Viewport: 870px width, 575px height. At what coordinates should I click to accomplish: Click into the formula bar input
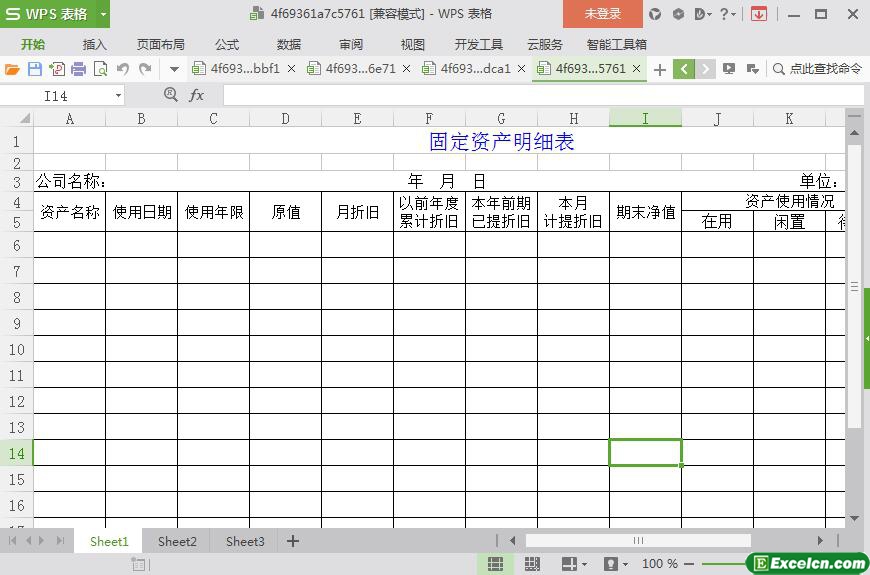pos(544,95)
